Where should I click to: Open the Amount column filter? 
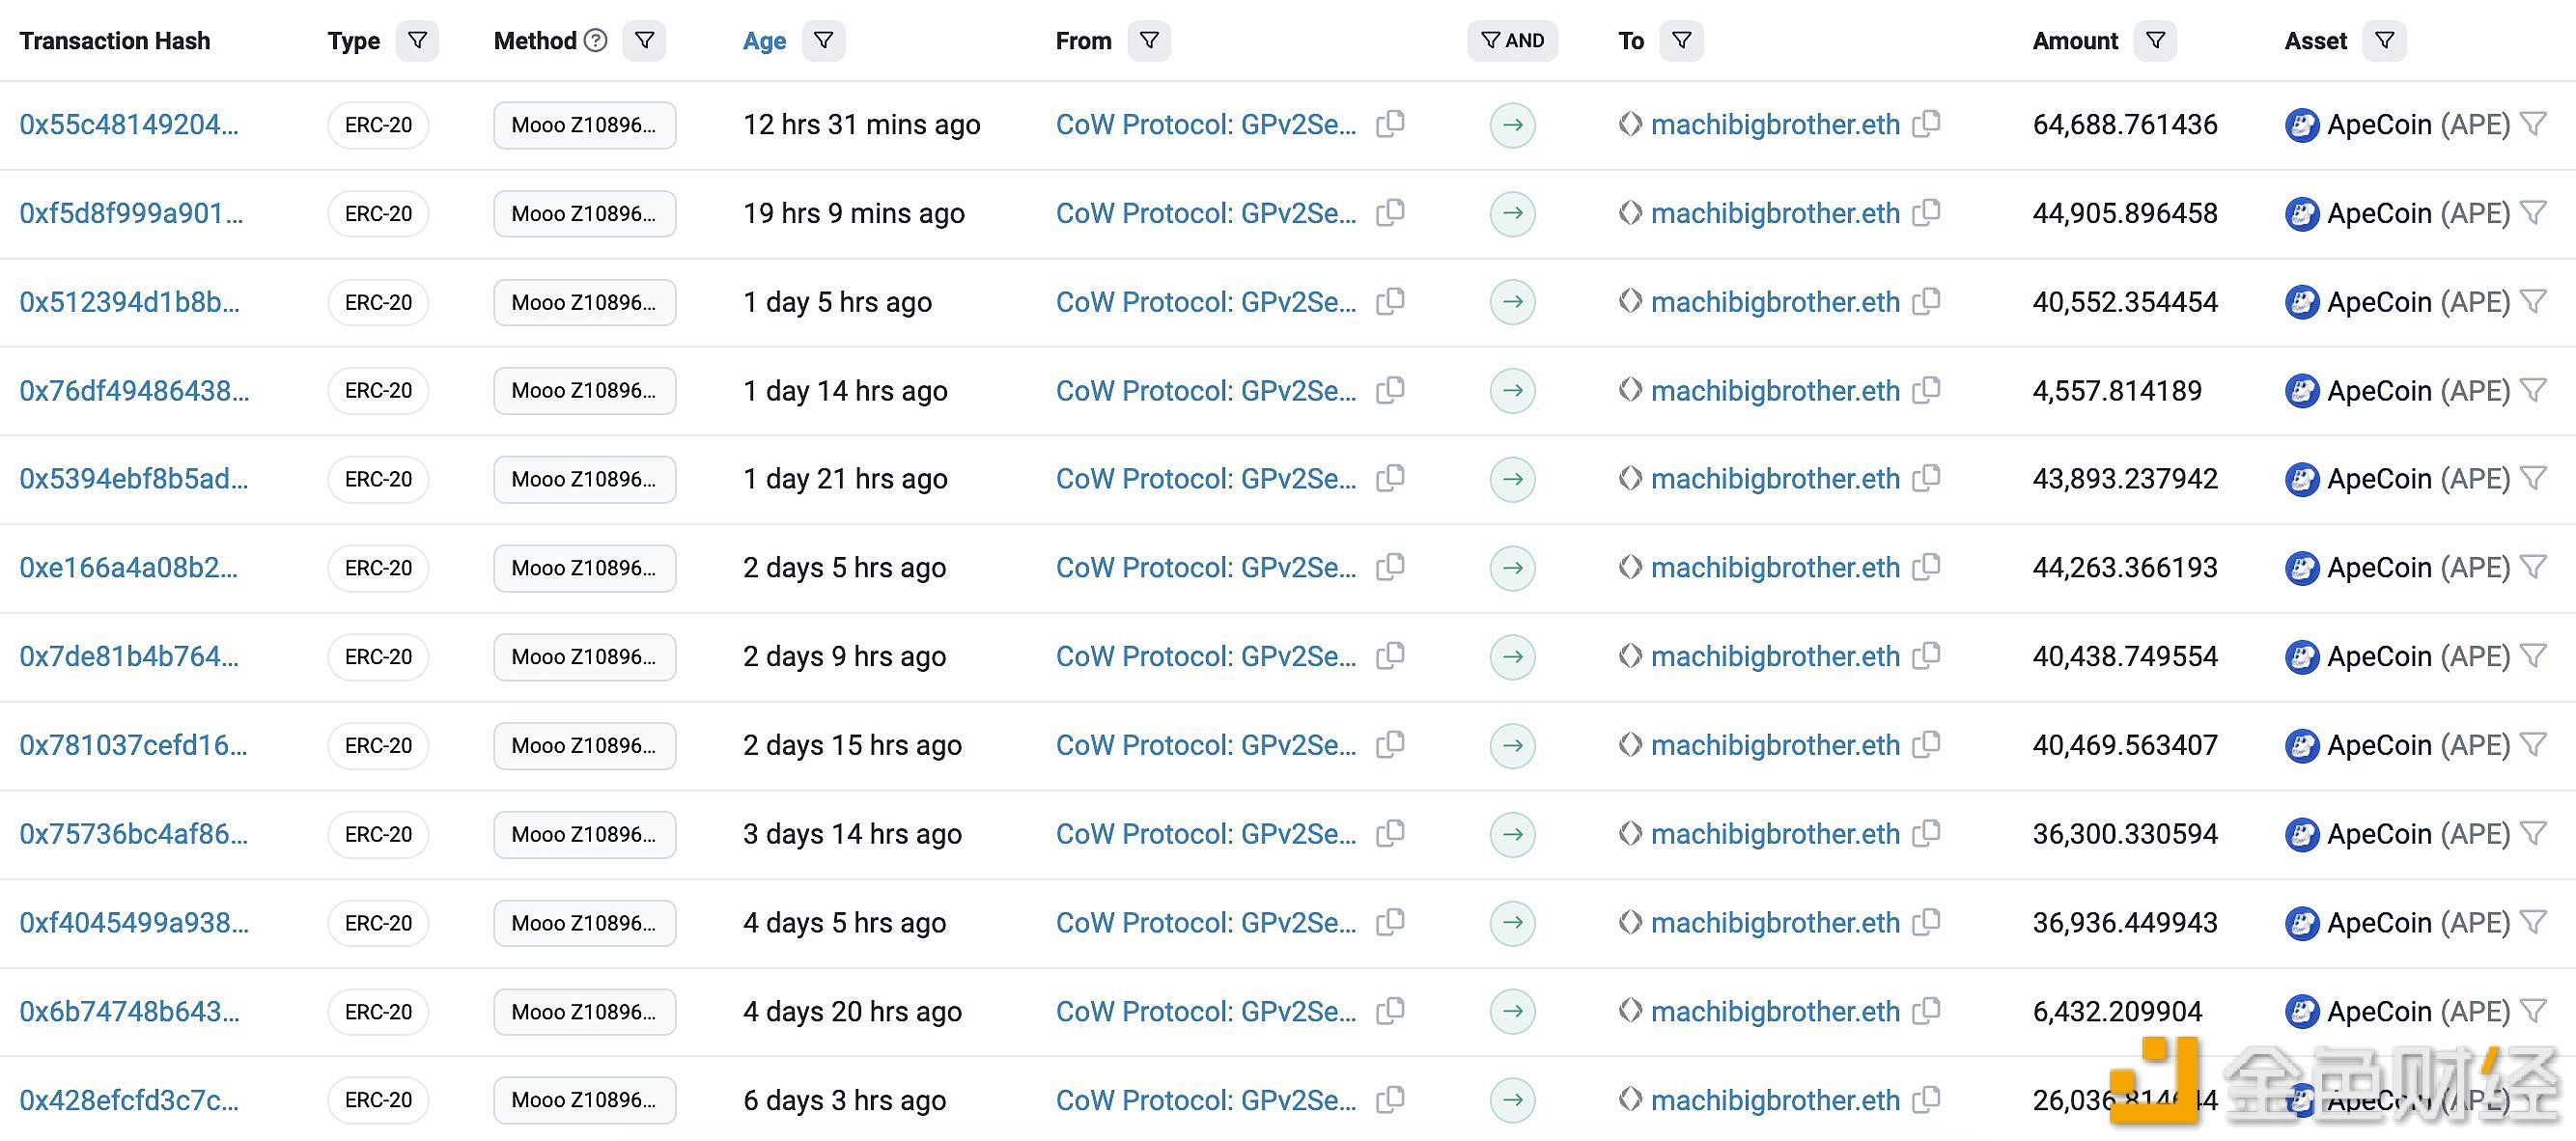(x=2155, y=41)
